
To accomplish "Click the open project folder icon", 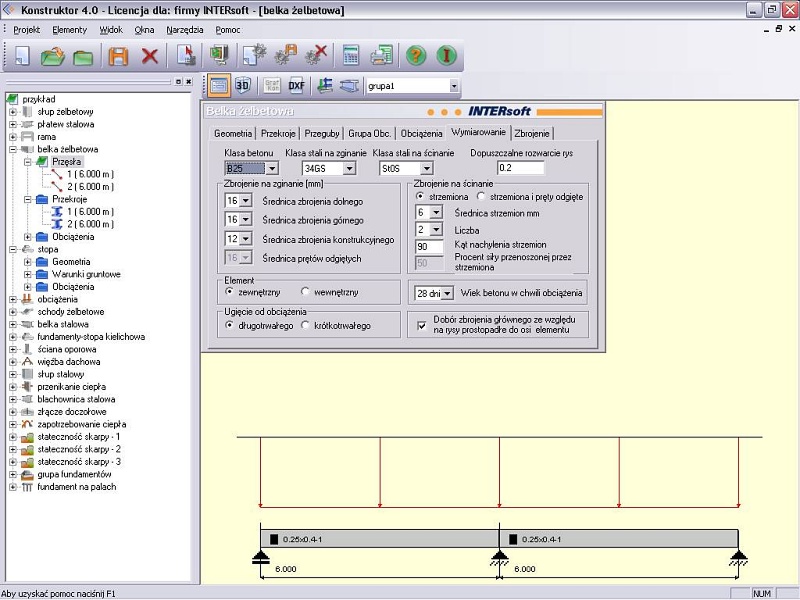I will pos(52,56).
